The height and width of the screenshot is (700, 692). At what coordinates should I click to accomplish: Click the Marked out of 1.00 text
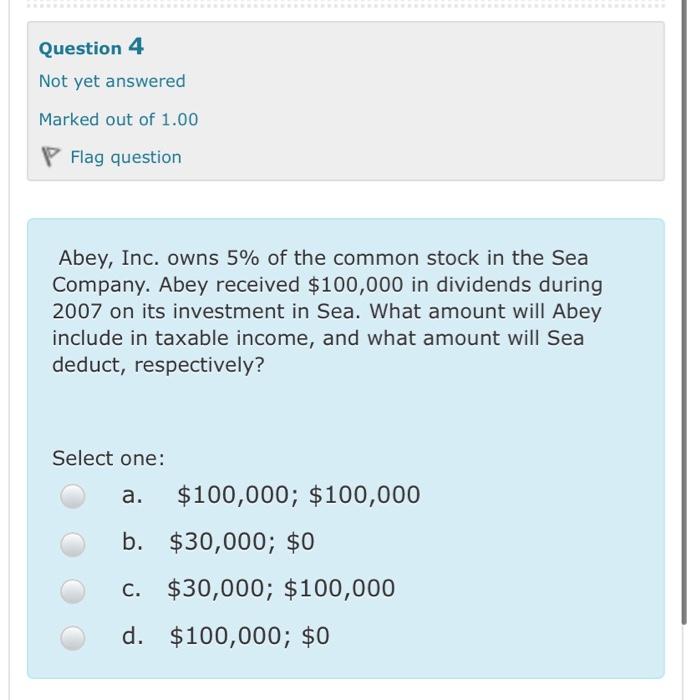pyautogui.click(x=118, y=120)
